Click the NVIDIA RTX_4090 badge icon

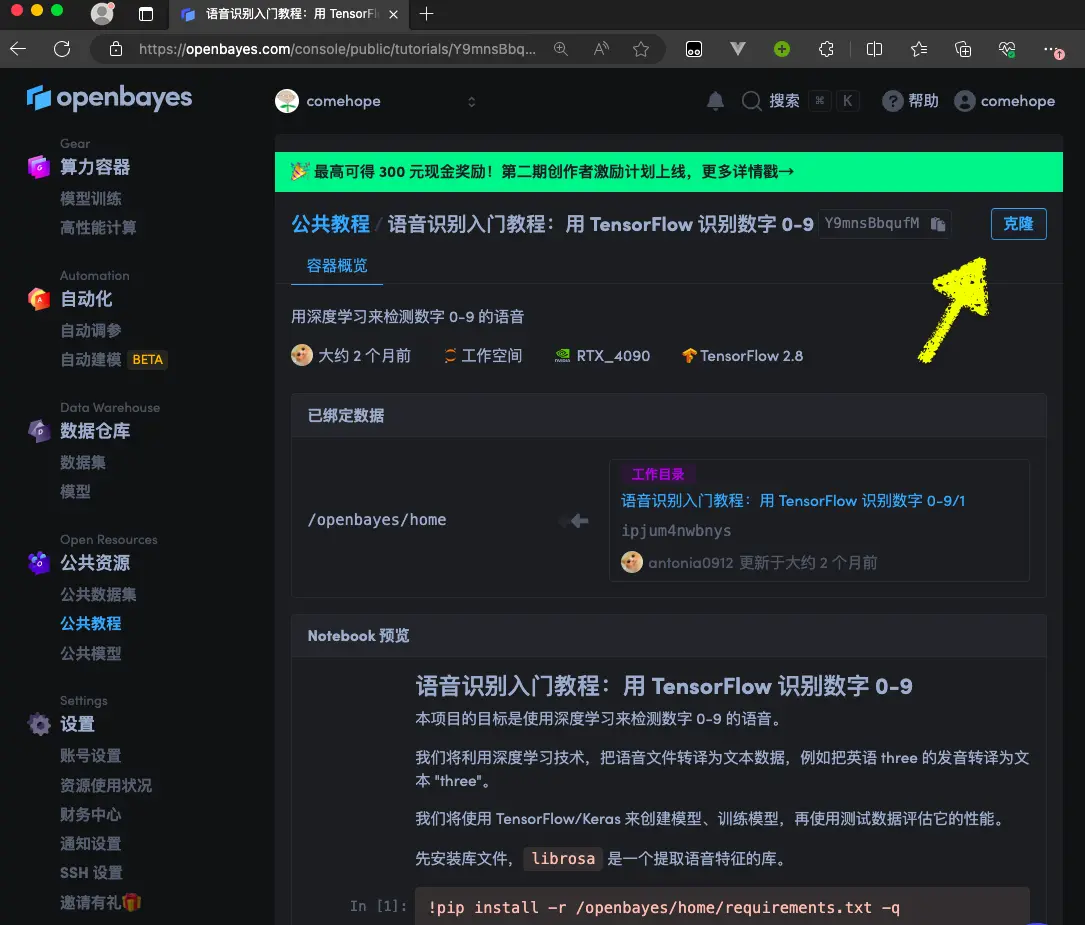pyautogui.click(x=564, y=355)
